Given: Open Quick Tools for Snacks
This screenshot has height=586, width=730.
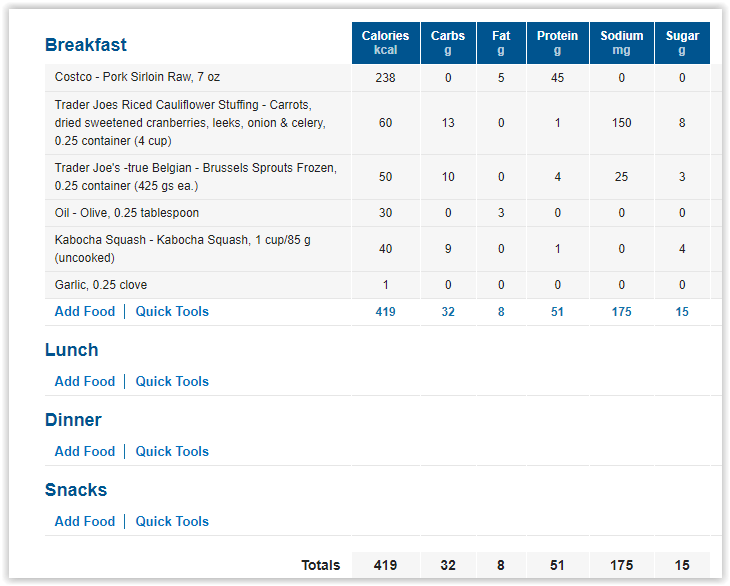Looking at the screenshot, I should pos(172,521).
